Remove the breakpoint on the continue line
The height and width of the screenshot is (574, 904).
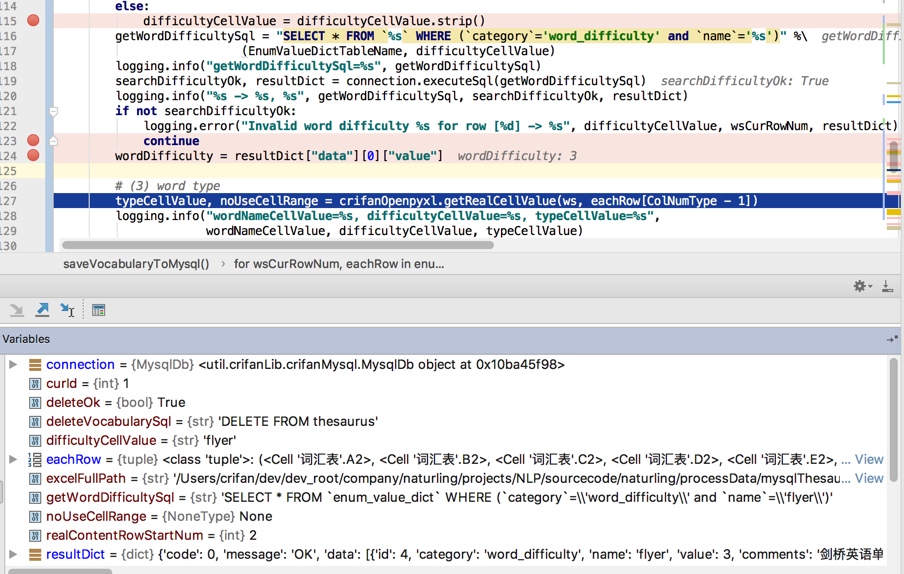33,140
